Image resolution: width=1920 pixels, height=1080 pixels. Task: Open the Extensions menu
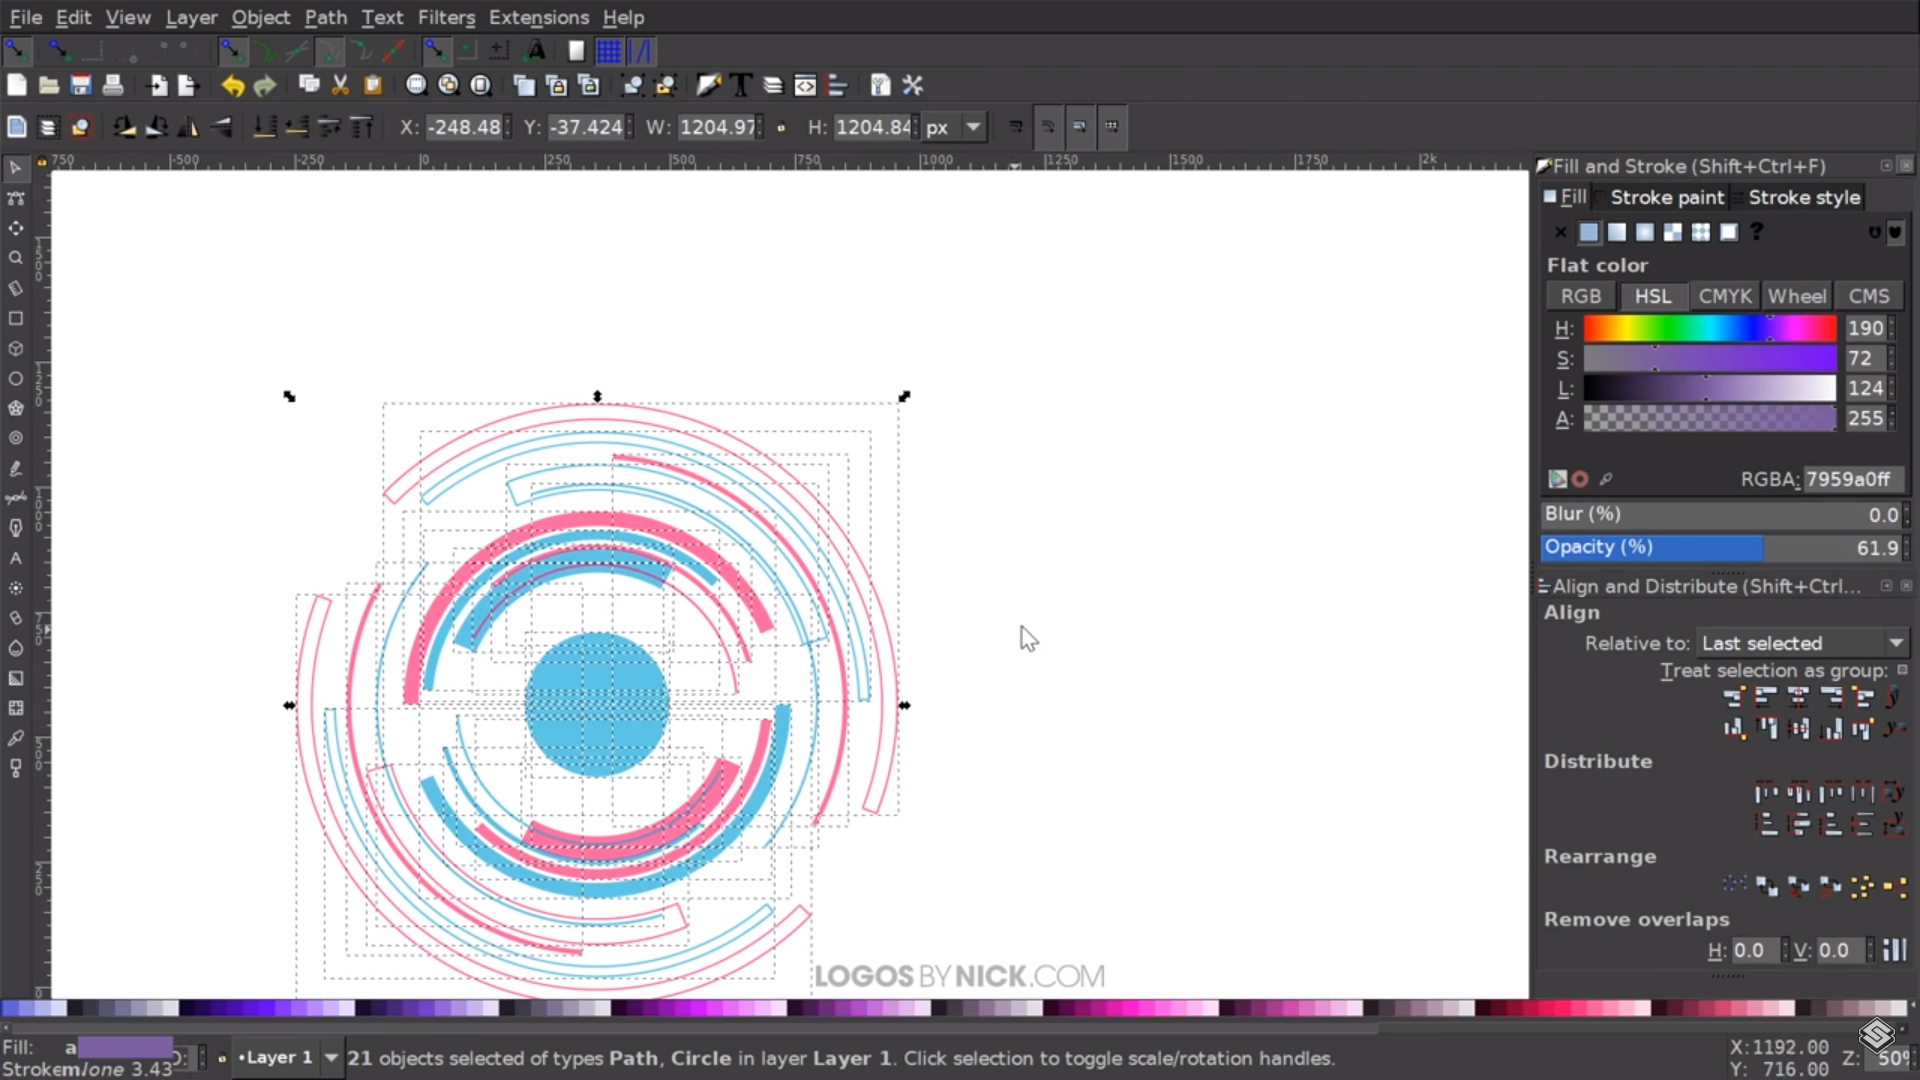538,17
